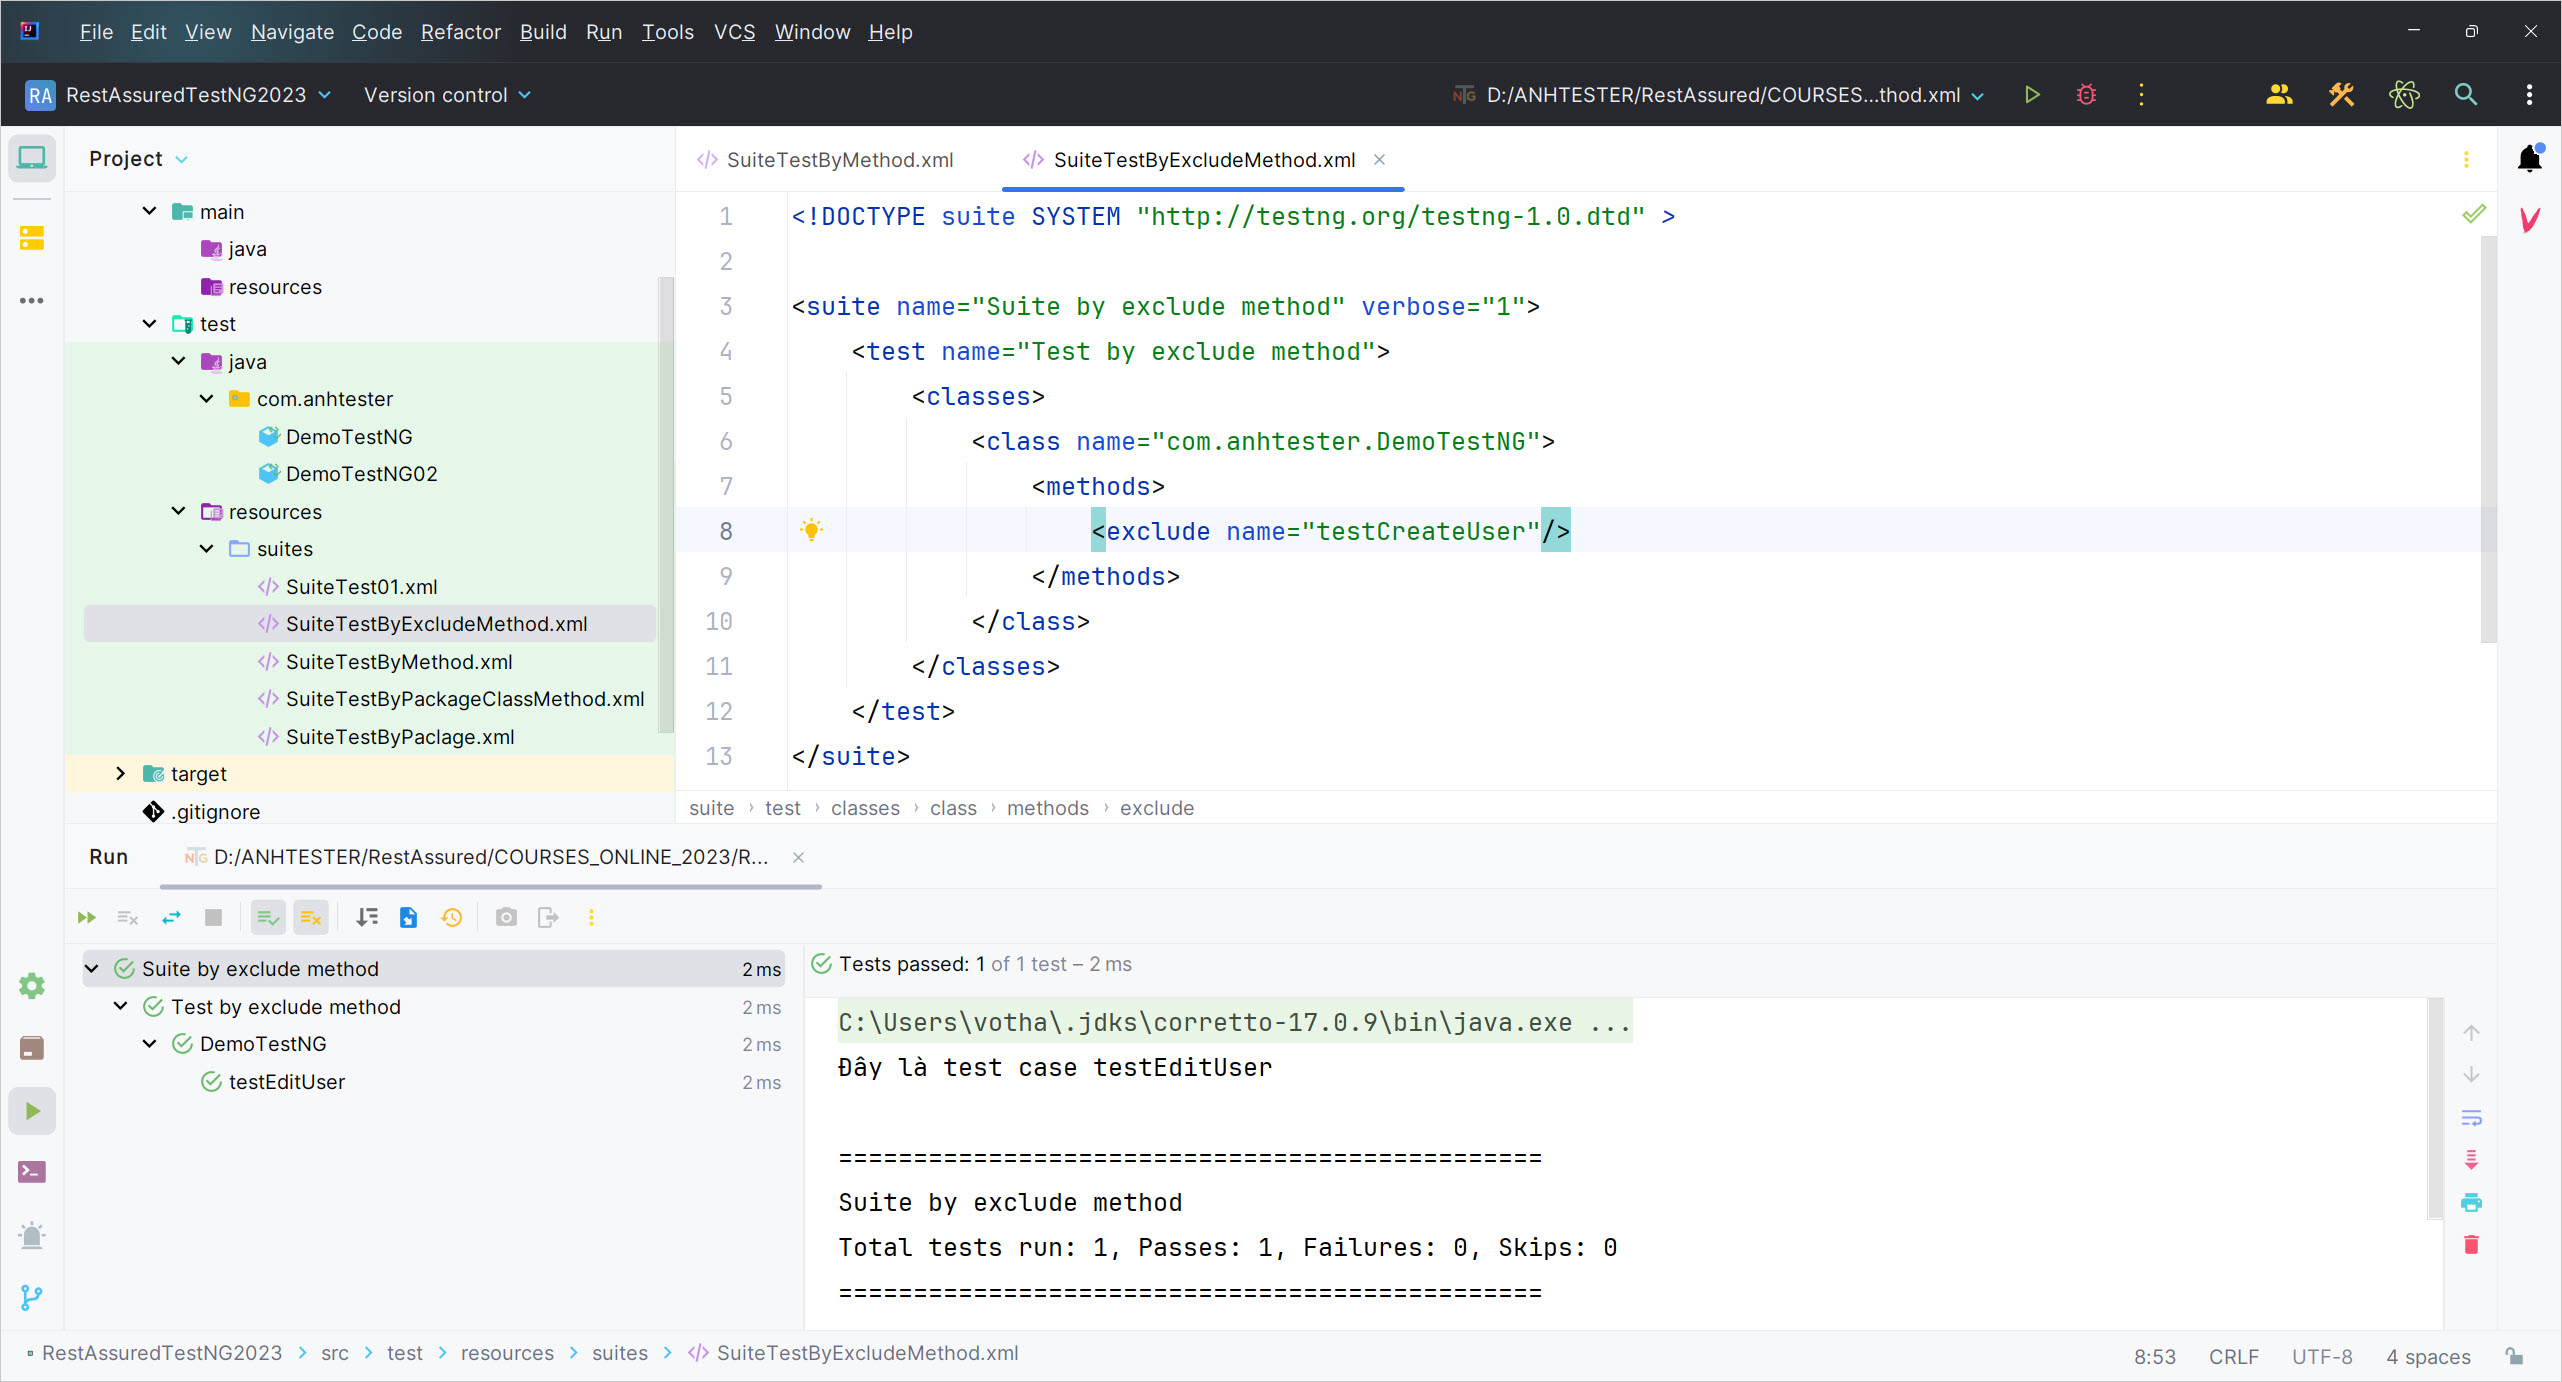The image size is (2562, 1382).
Task: Sort test results order
Action: click(367, 918)
